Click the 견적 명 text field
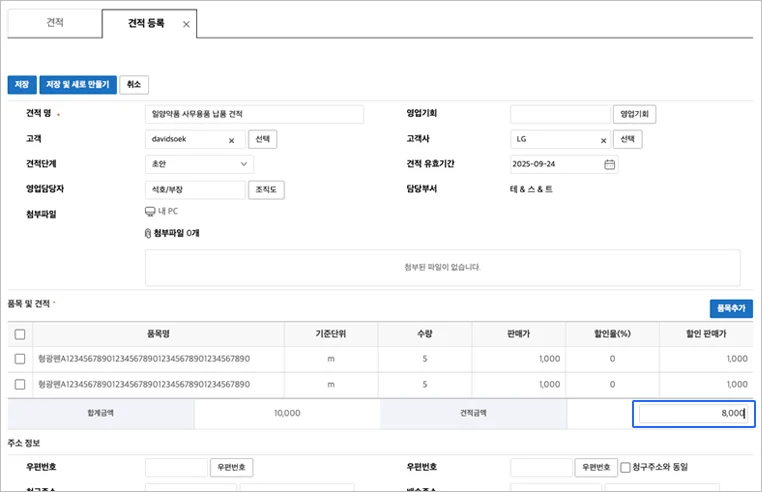This screenshot has width=762, height=492. [x=254, y=114]
